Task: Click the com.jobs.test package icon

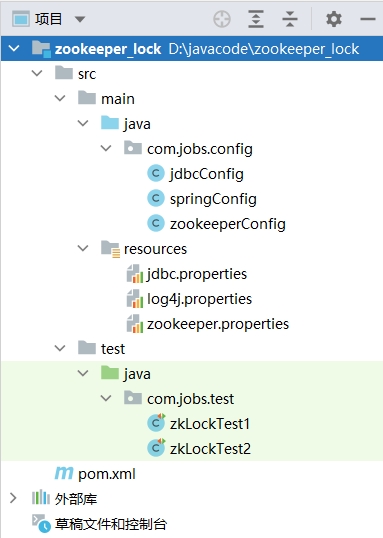Action: tap(133, 398)
